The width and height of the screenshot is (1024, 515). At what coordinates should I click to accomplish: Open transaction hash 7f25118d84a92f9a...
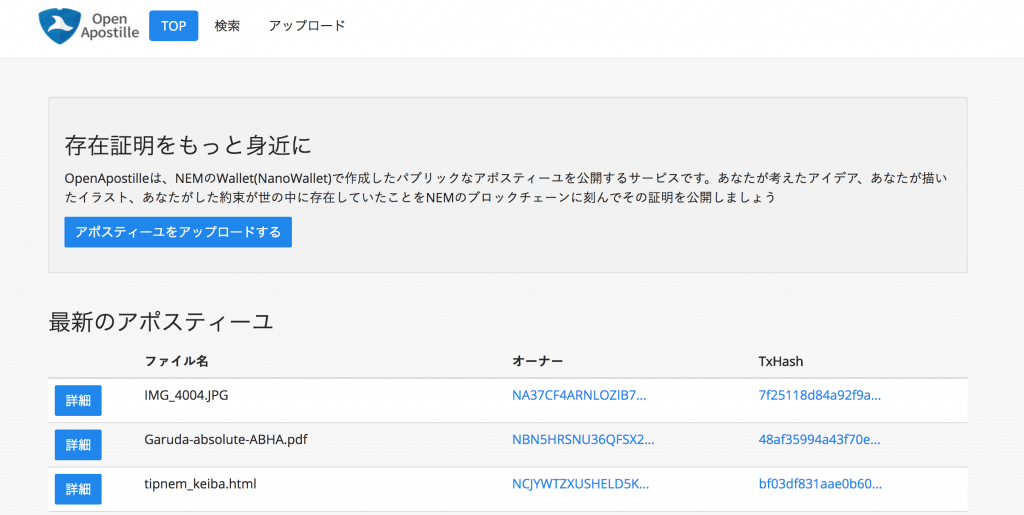(820, 395)
